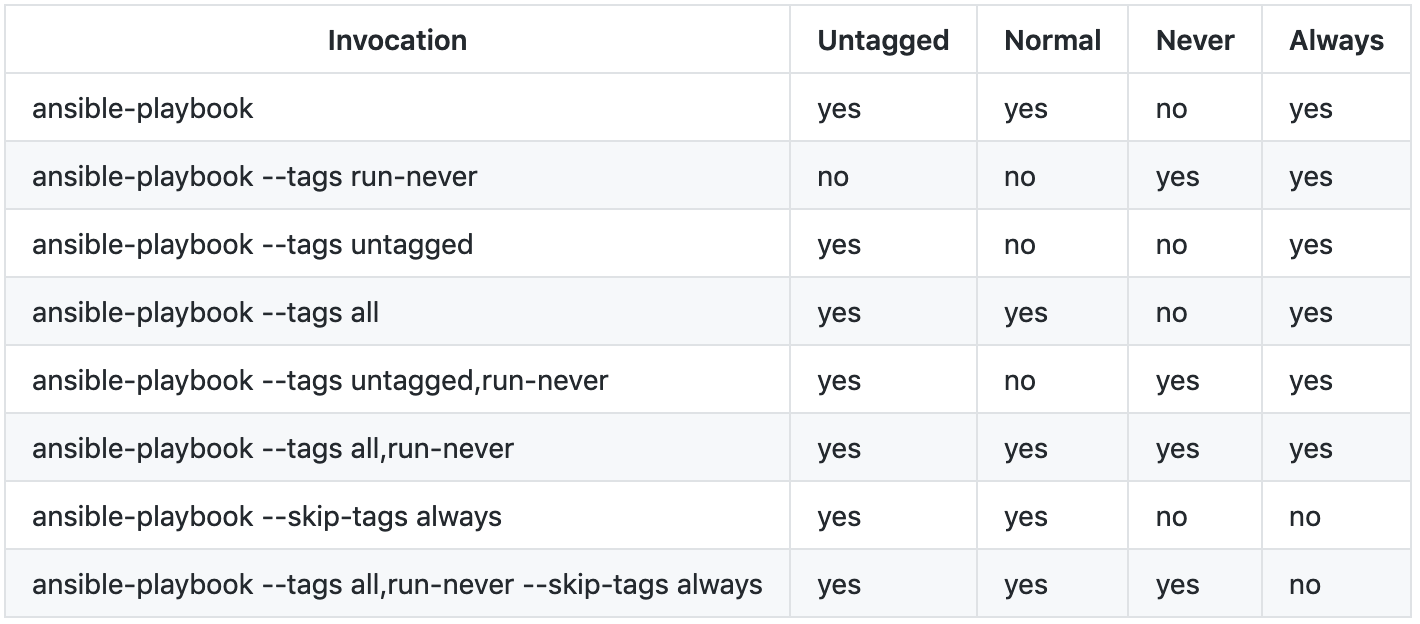Screen dimensions: 1420x624
Task: Click the Invocation column header
Action: coord(397,40)
